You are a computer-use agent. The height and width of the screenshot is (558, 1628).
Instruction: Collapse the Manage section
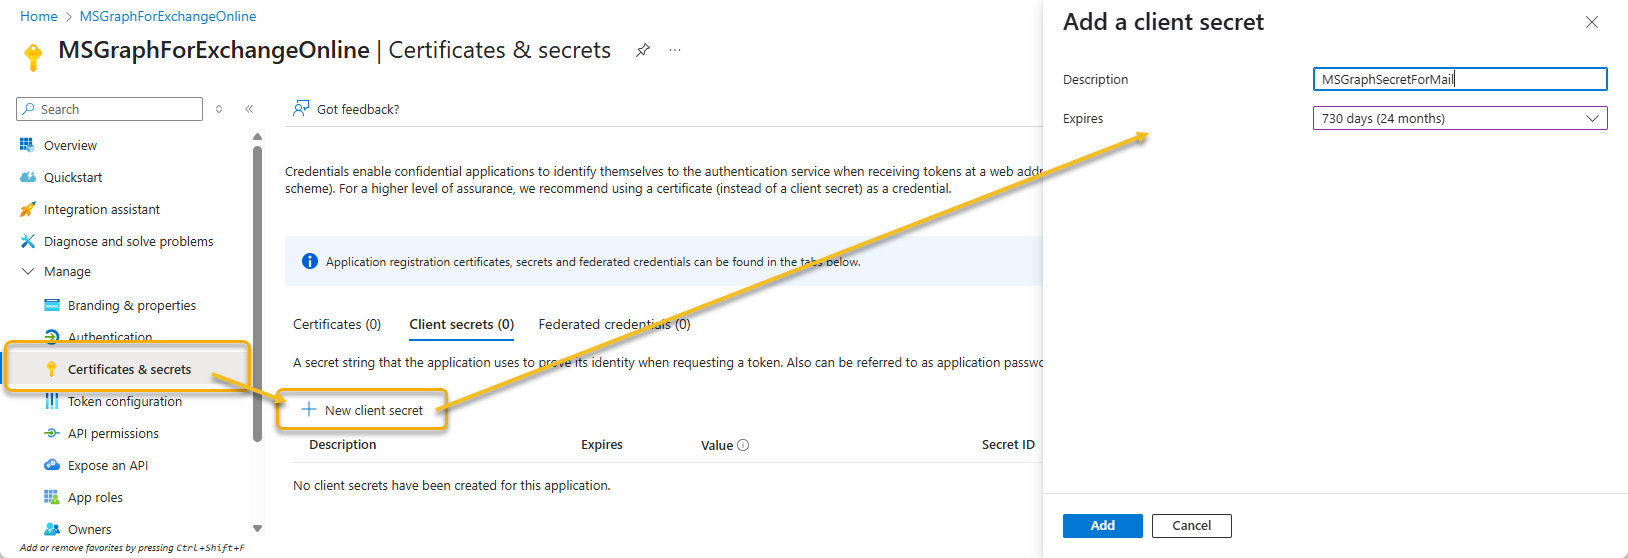27,271
